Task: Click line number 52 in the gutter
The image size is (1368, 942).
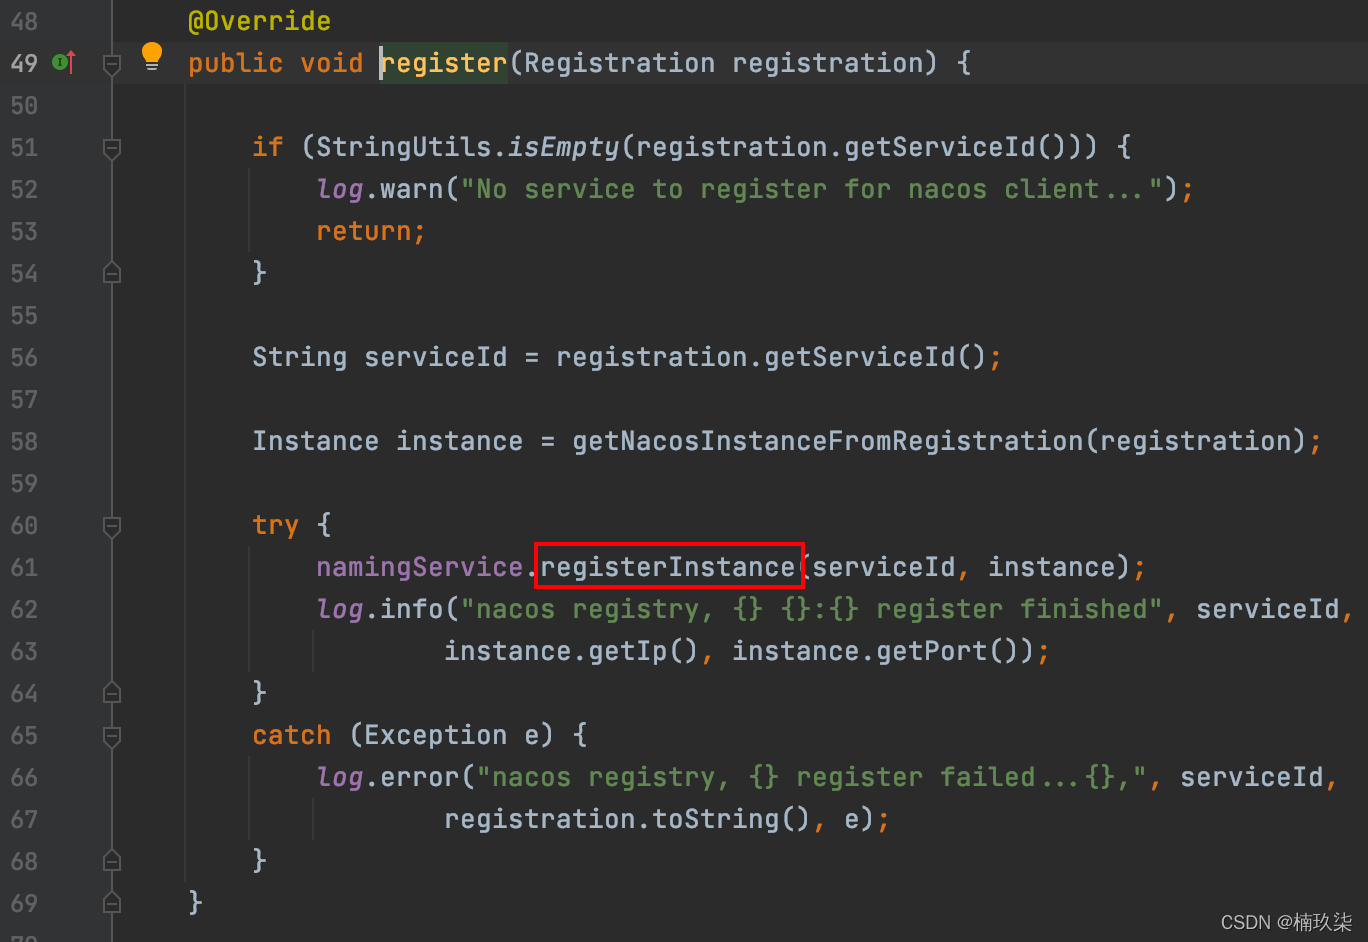Action: pyautogui.click(x=24, y=189)
